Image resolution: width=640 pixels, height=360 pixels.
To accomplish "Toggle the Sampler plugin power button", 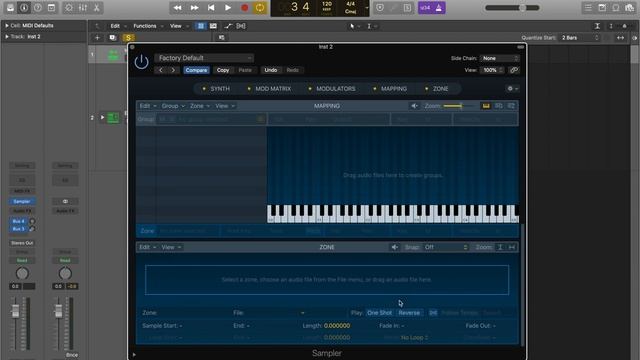I will tap(141, 62).
